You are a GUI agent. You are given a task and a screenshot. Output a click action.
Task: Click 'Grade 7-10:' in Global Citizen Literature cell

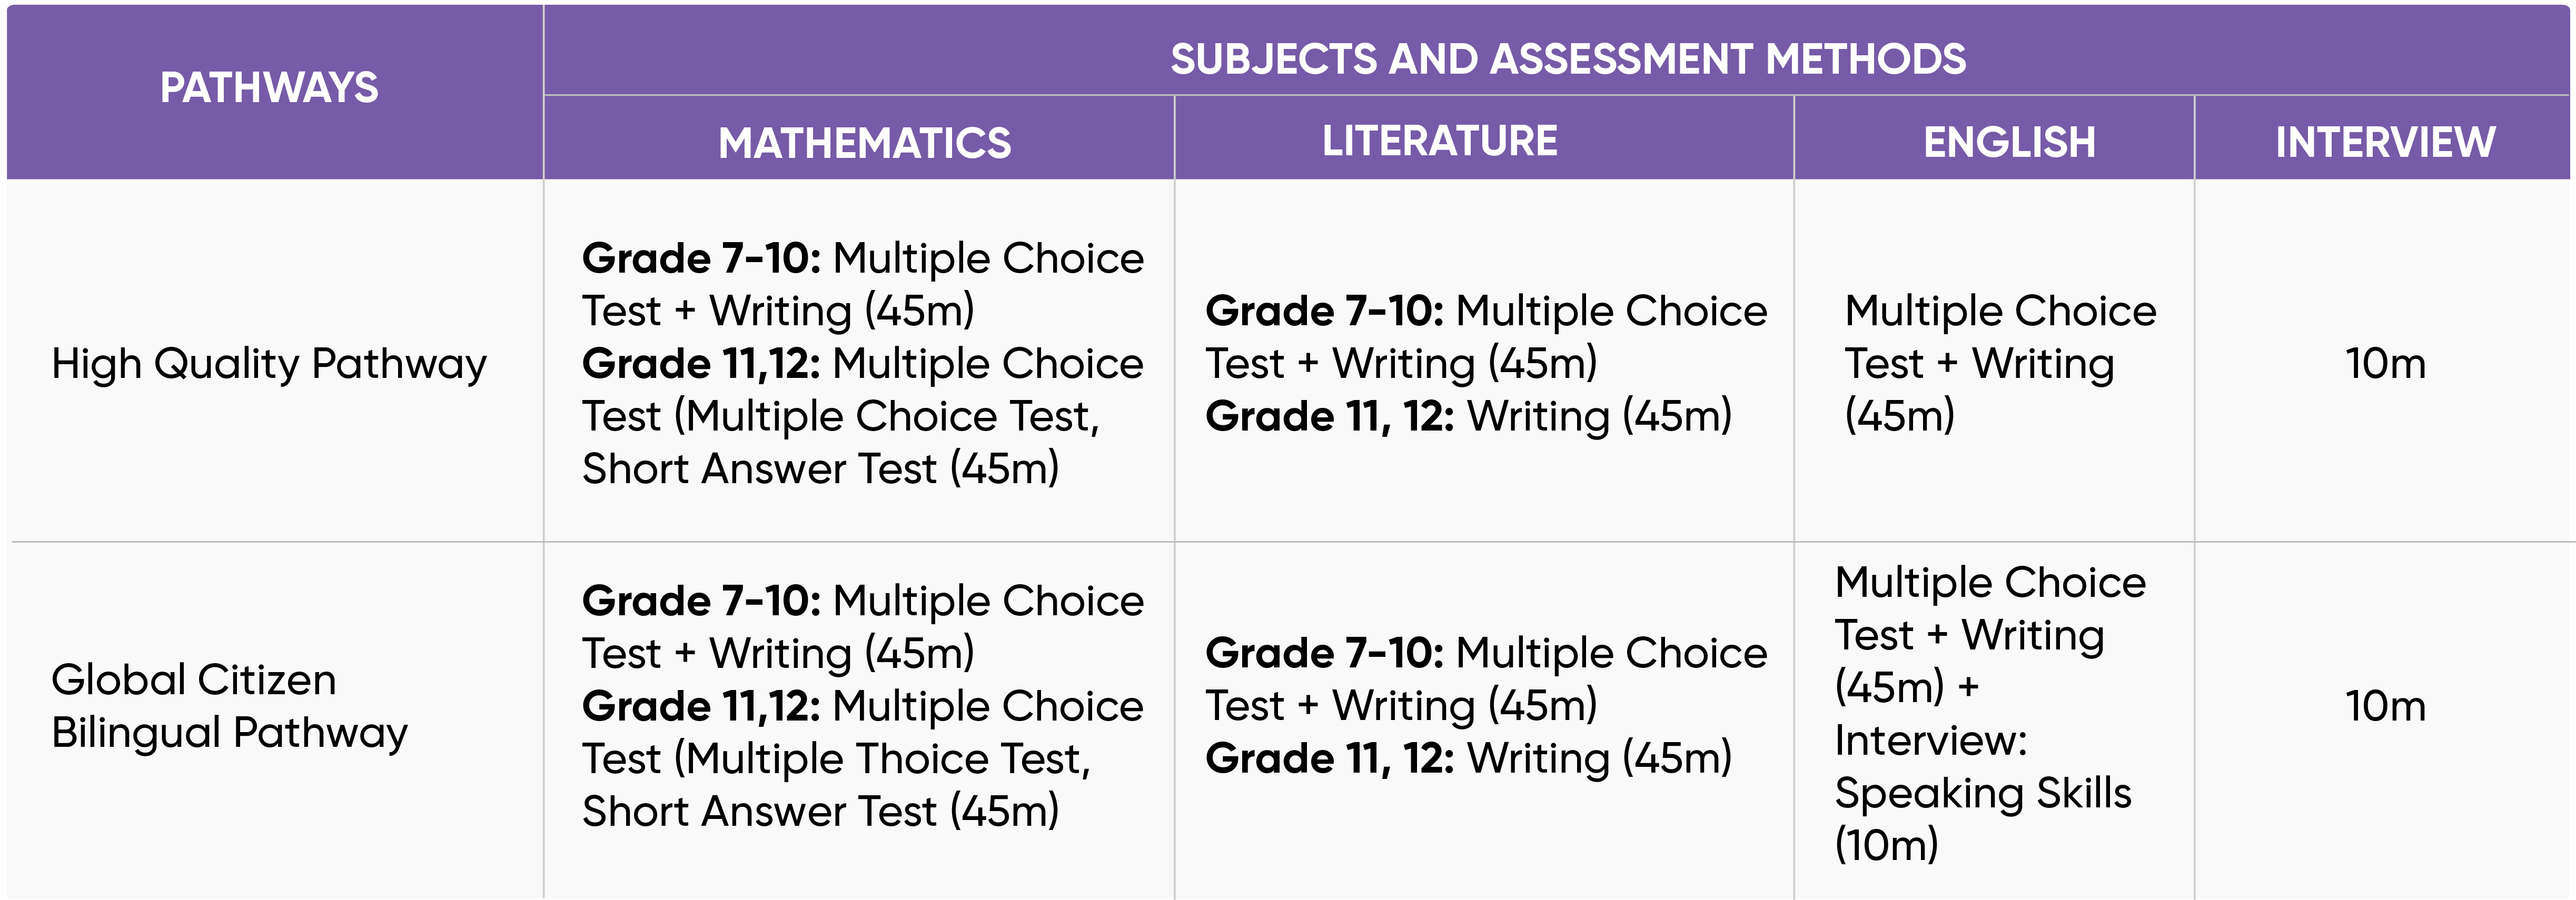click(x=1324, y=653)
